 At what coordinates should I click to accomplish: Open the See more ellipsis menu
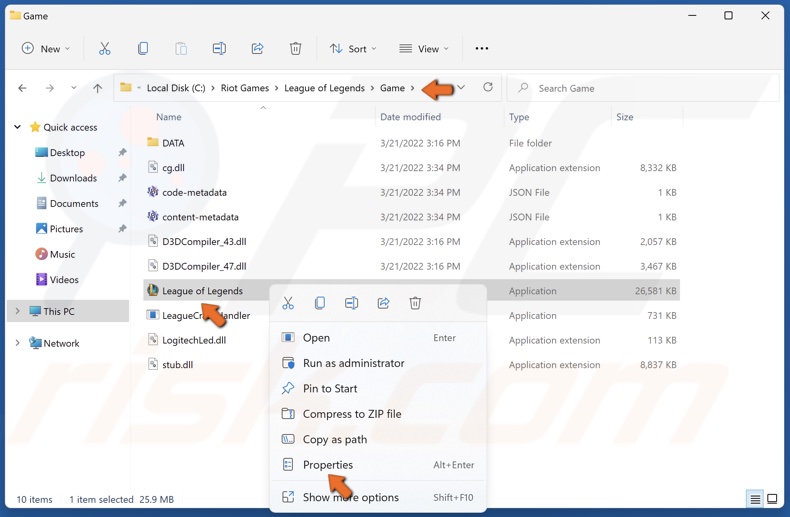point(482,48)
